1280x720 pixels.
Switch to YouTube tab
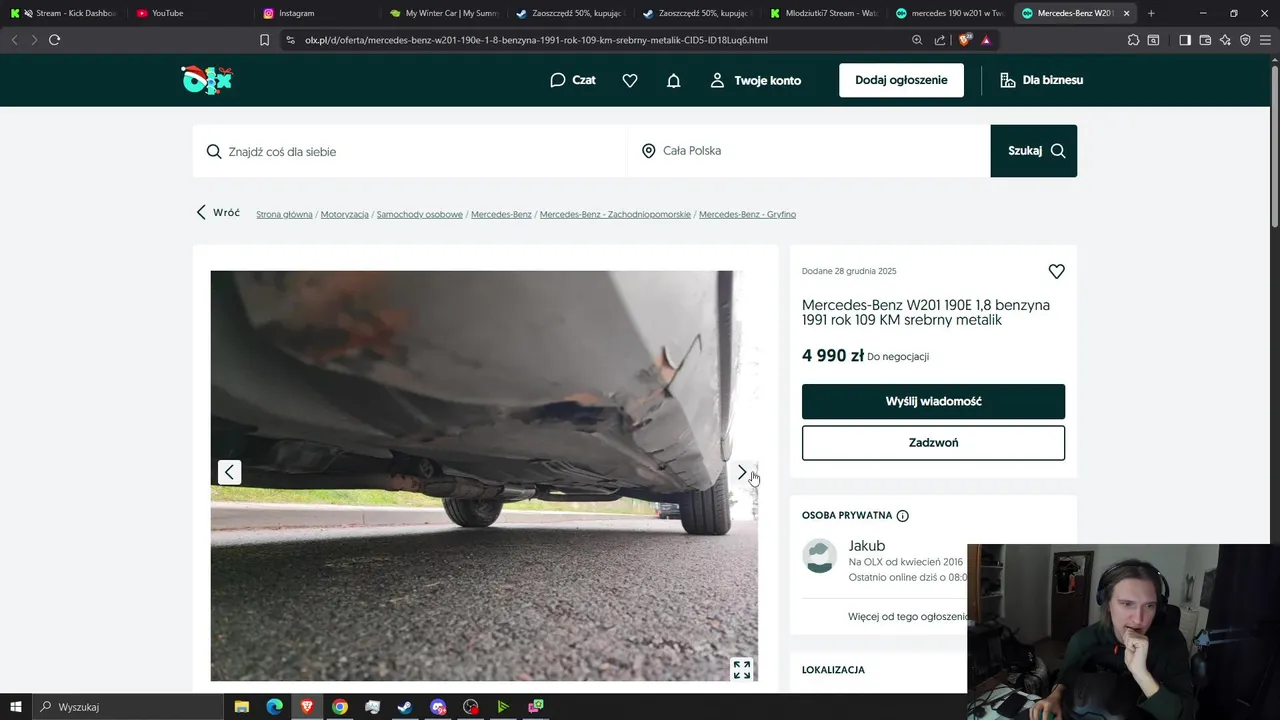[x=190, y=13]
